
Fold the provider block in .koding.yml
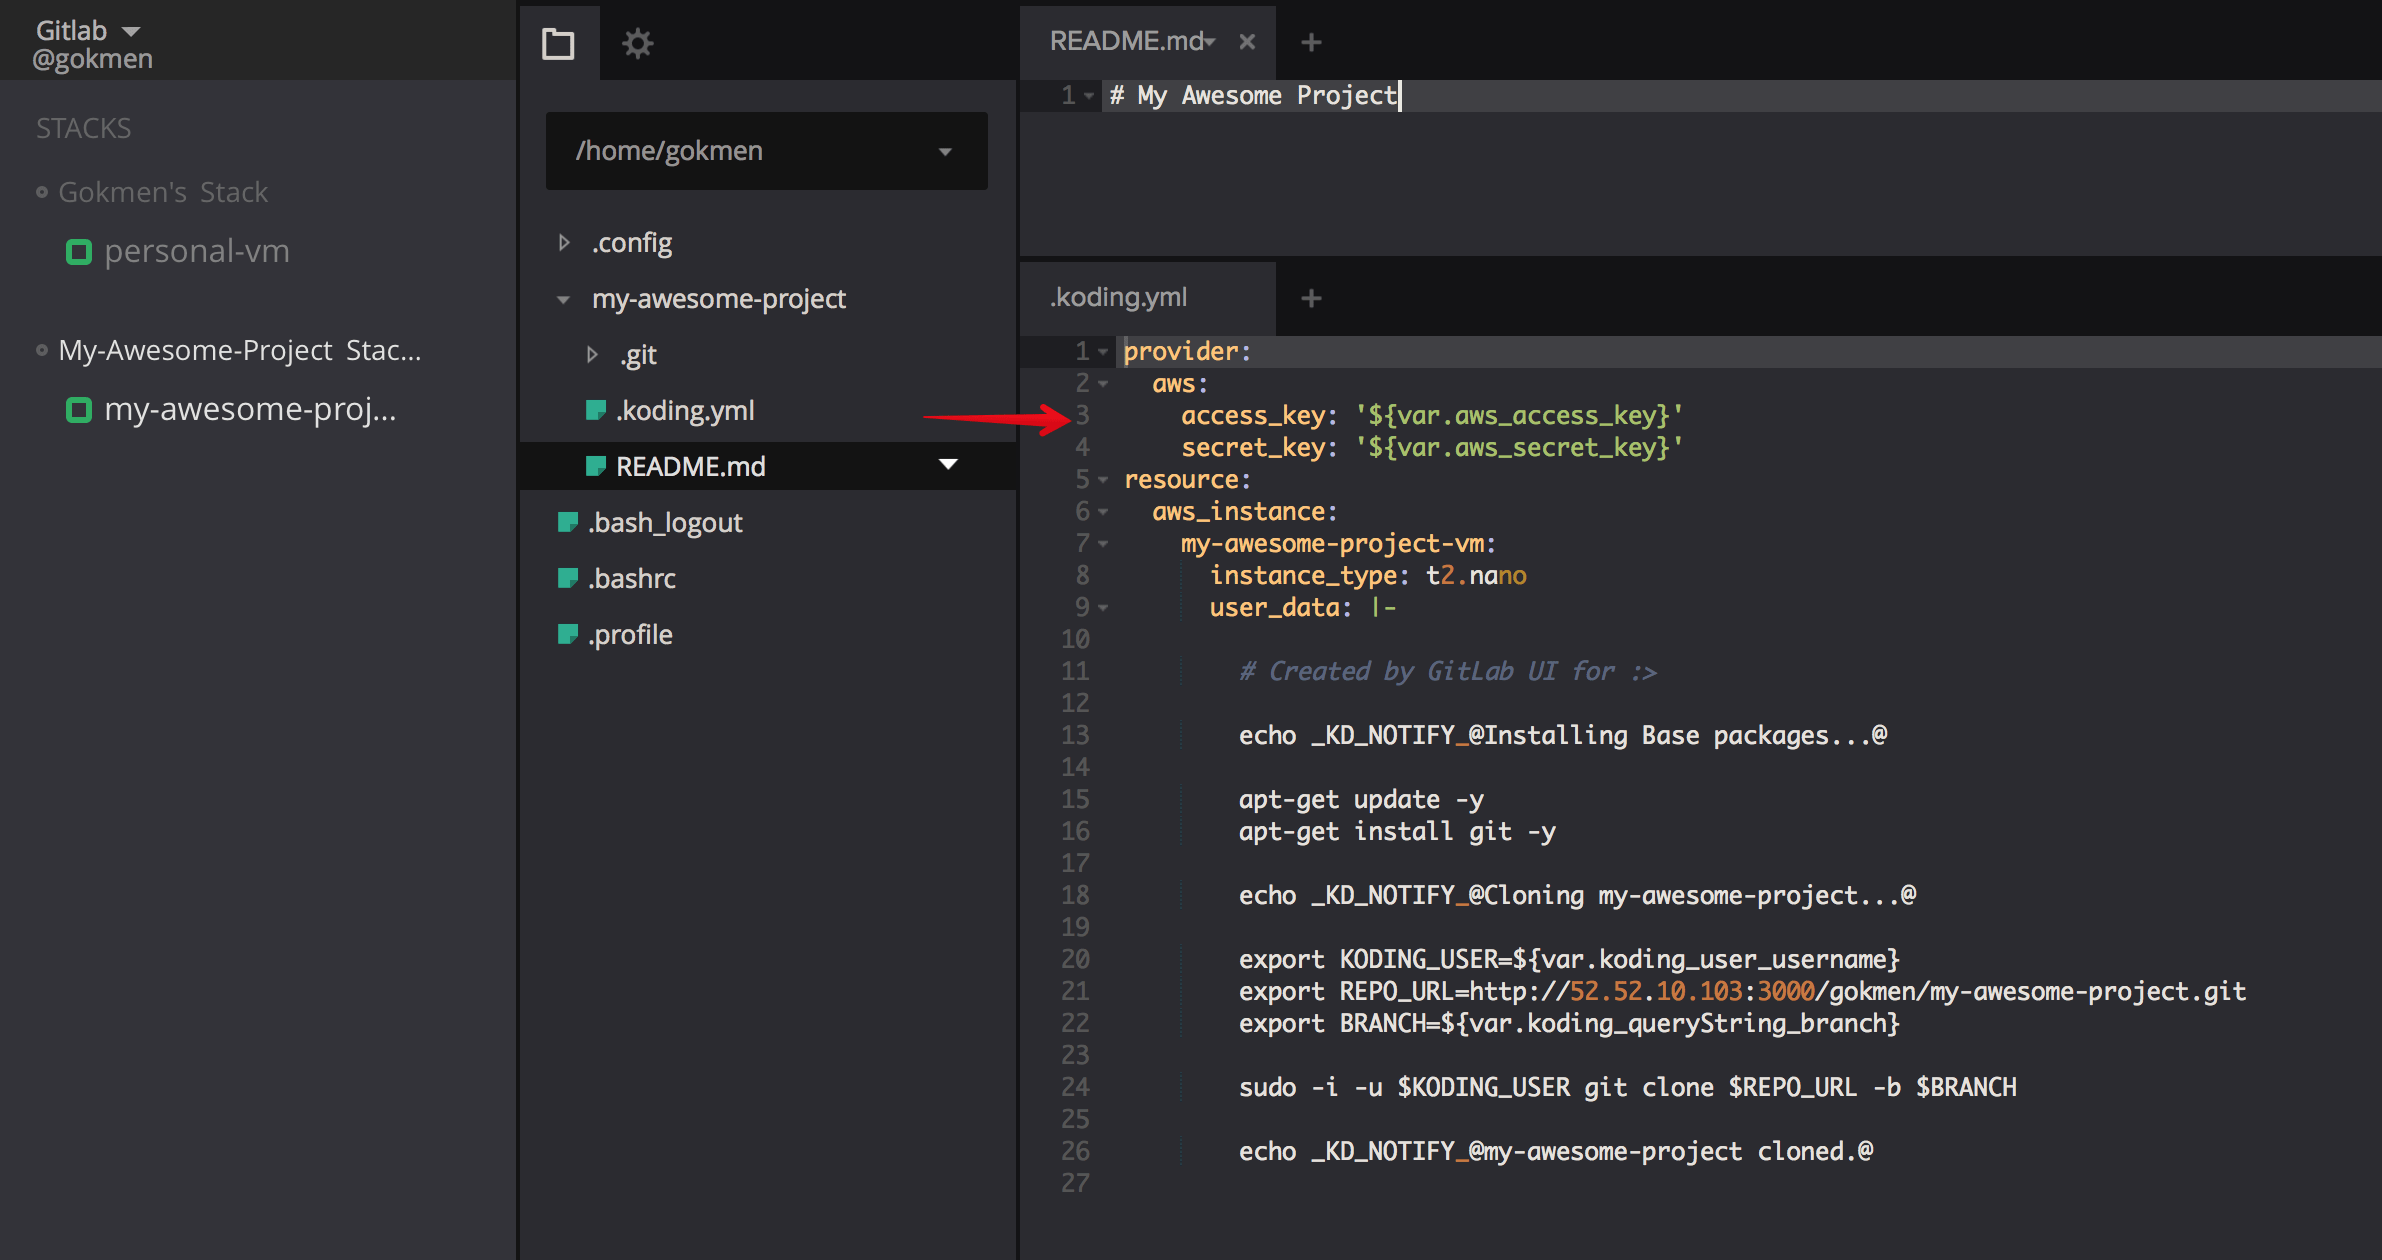(x=1101, y=351)
